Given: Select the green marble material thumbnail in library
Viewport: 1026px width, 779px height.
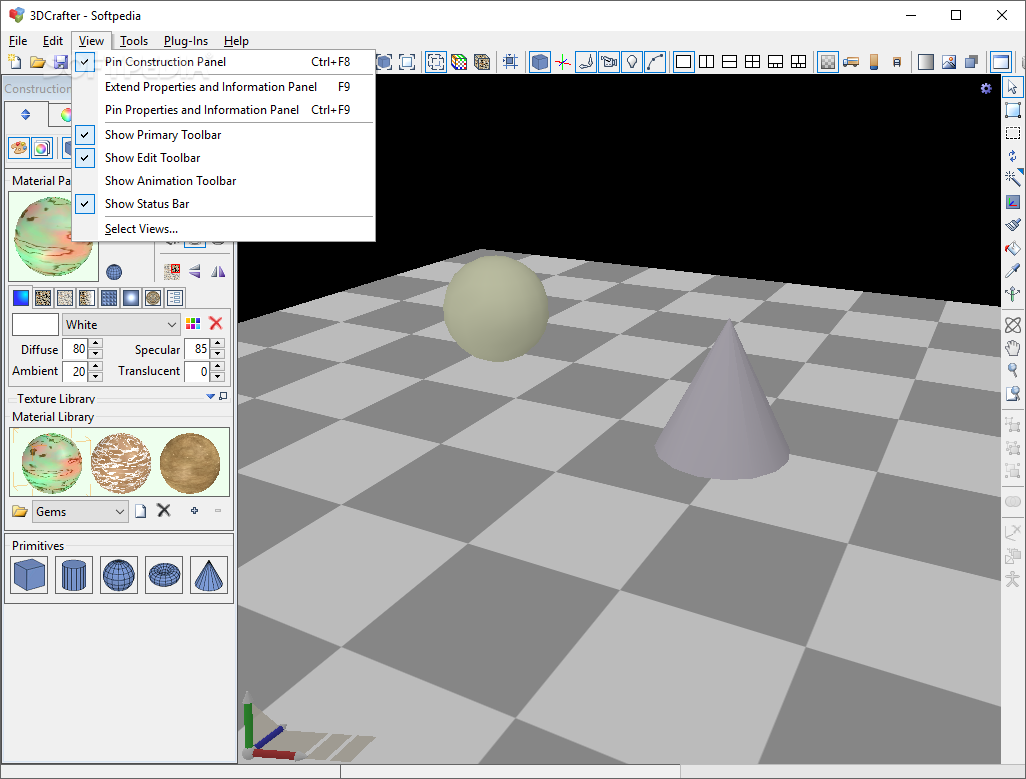Looking at the screenshot, I should point(52,463).
